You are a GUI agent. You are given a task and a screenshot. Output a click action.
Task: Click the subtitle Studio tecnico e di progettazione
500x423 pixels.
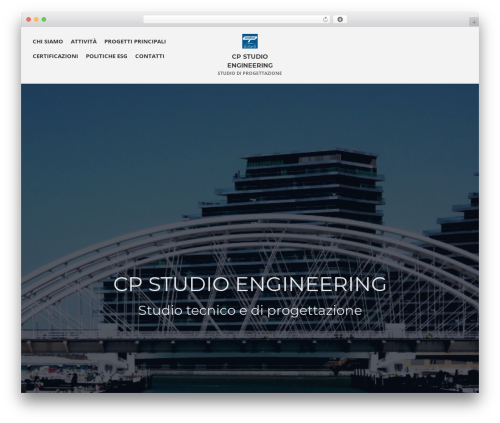pyautogui.click(x=250, y=311)
